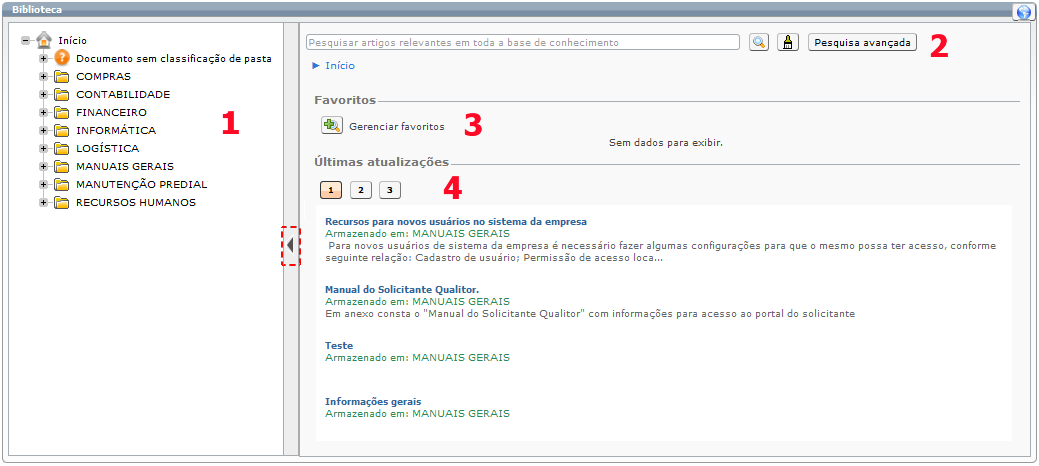
Task: Expand the MANUTENÇÃO PREDIAL folder node
Action: tap(44, 184)
